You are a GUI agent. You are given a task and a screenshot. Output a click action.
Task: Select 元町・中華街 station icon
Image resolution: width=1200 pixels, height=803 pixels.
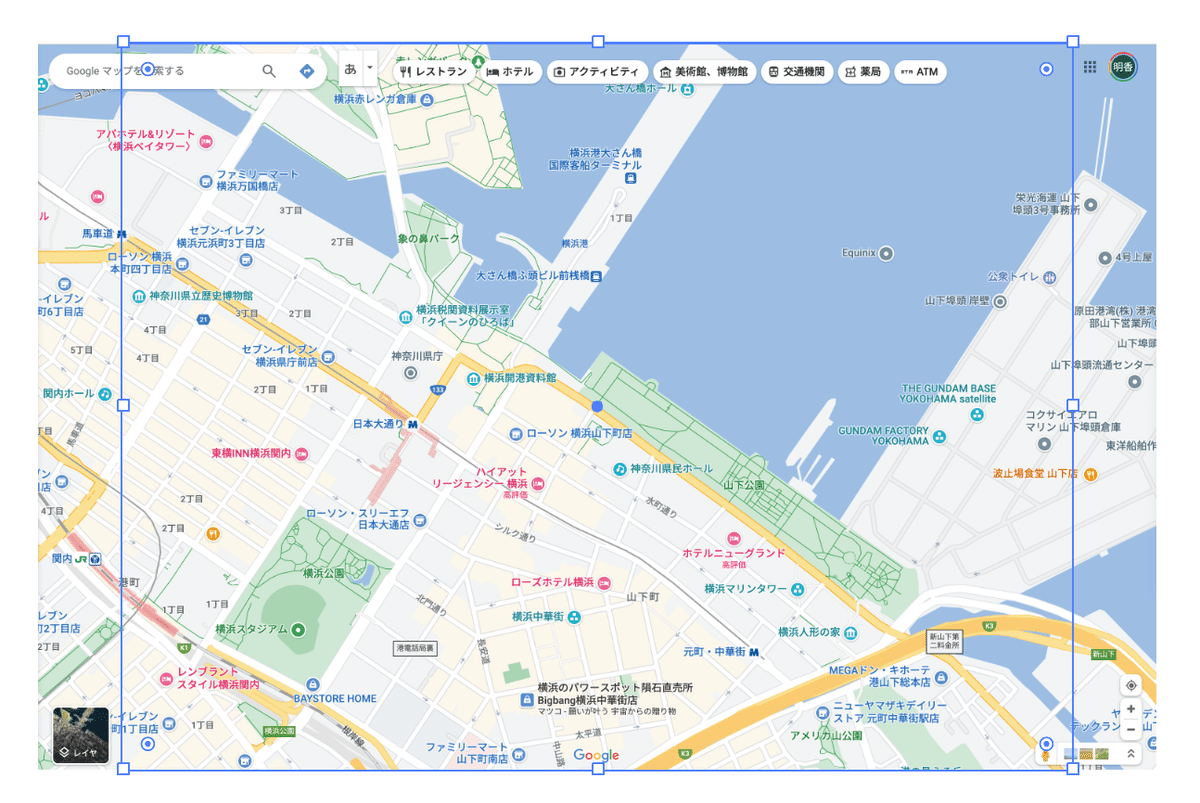tap(753, 652)
